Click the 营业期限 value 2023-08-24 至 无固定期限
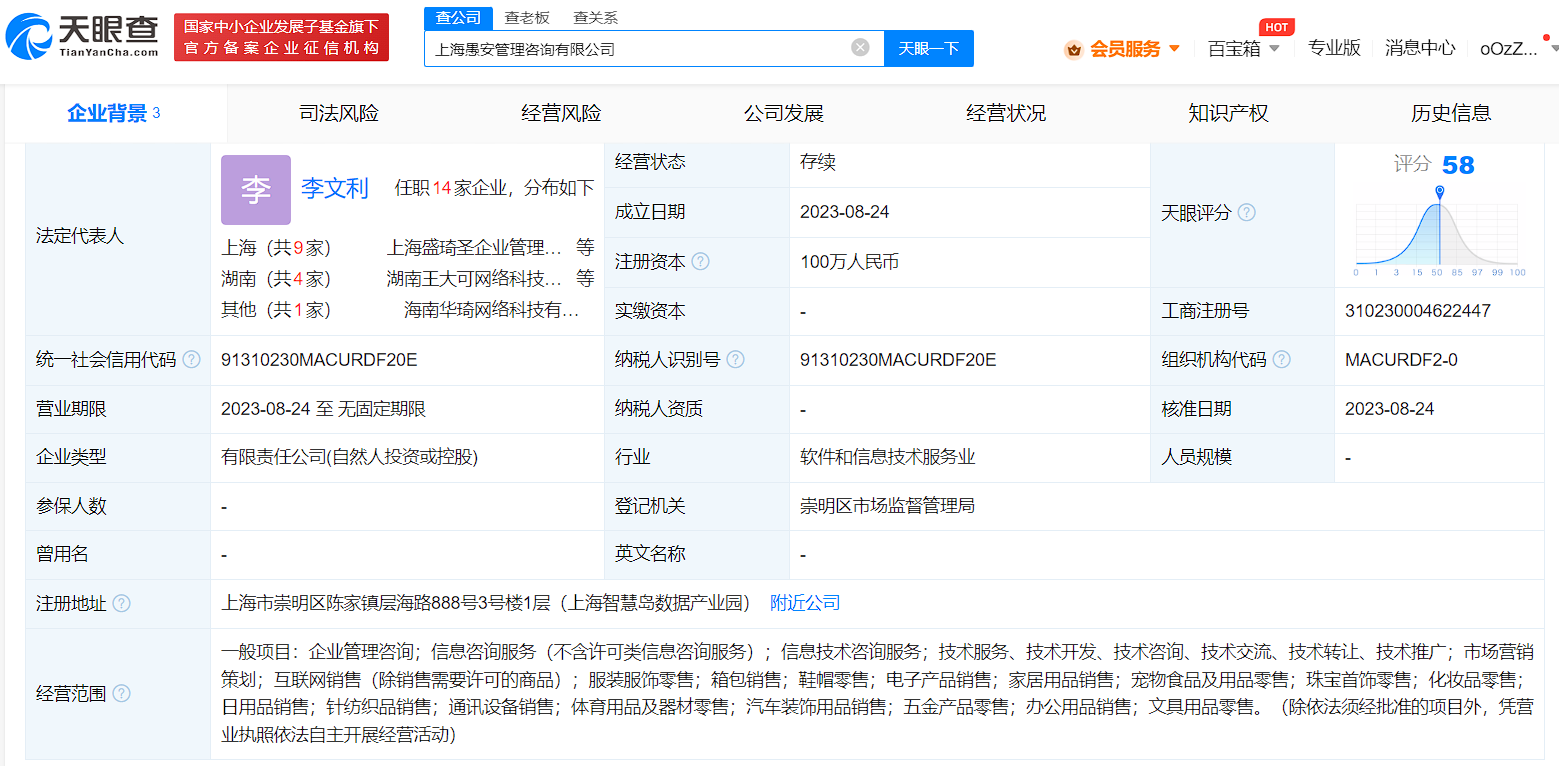 point(324,408)
